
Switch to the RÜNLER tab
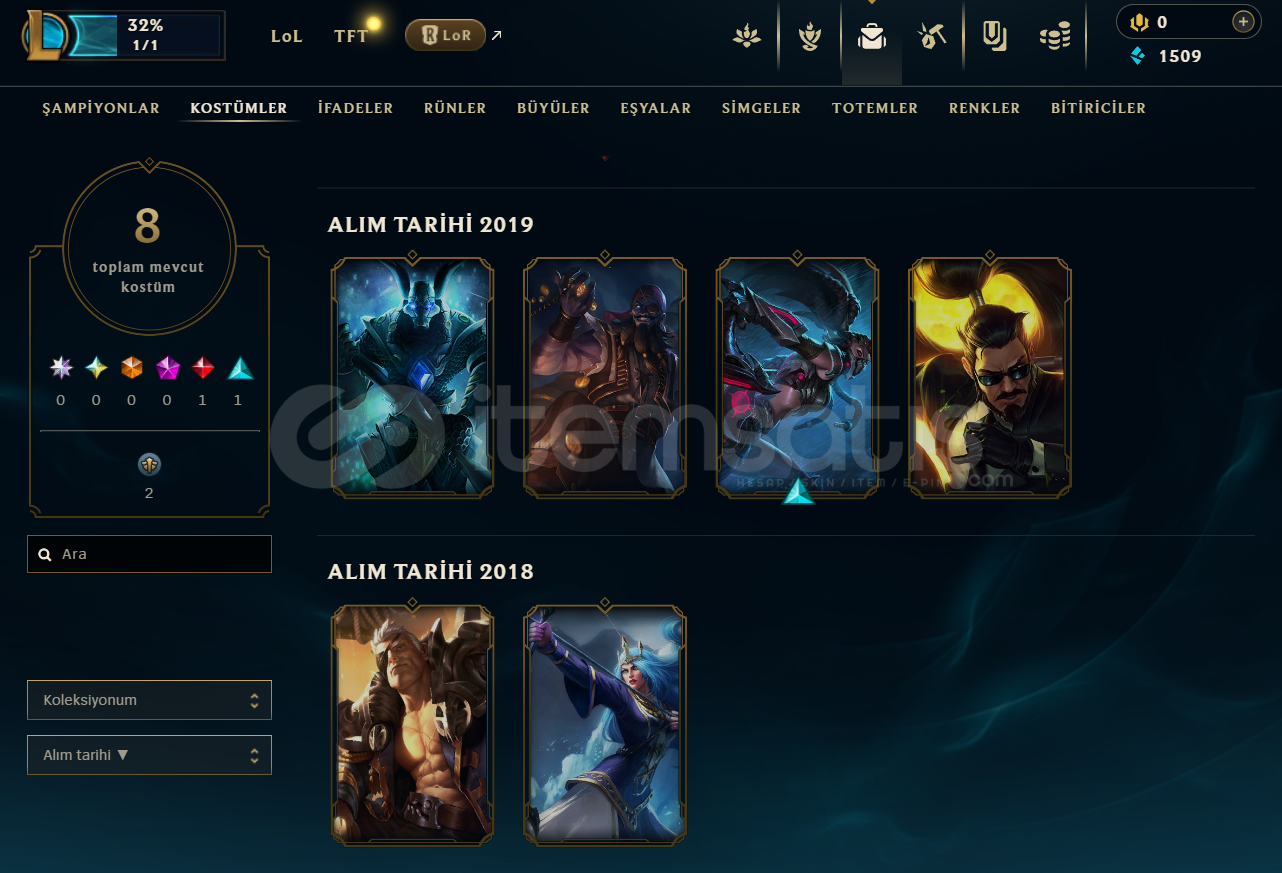[x=455, y=108]
